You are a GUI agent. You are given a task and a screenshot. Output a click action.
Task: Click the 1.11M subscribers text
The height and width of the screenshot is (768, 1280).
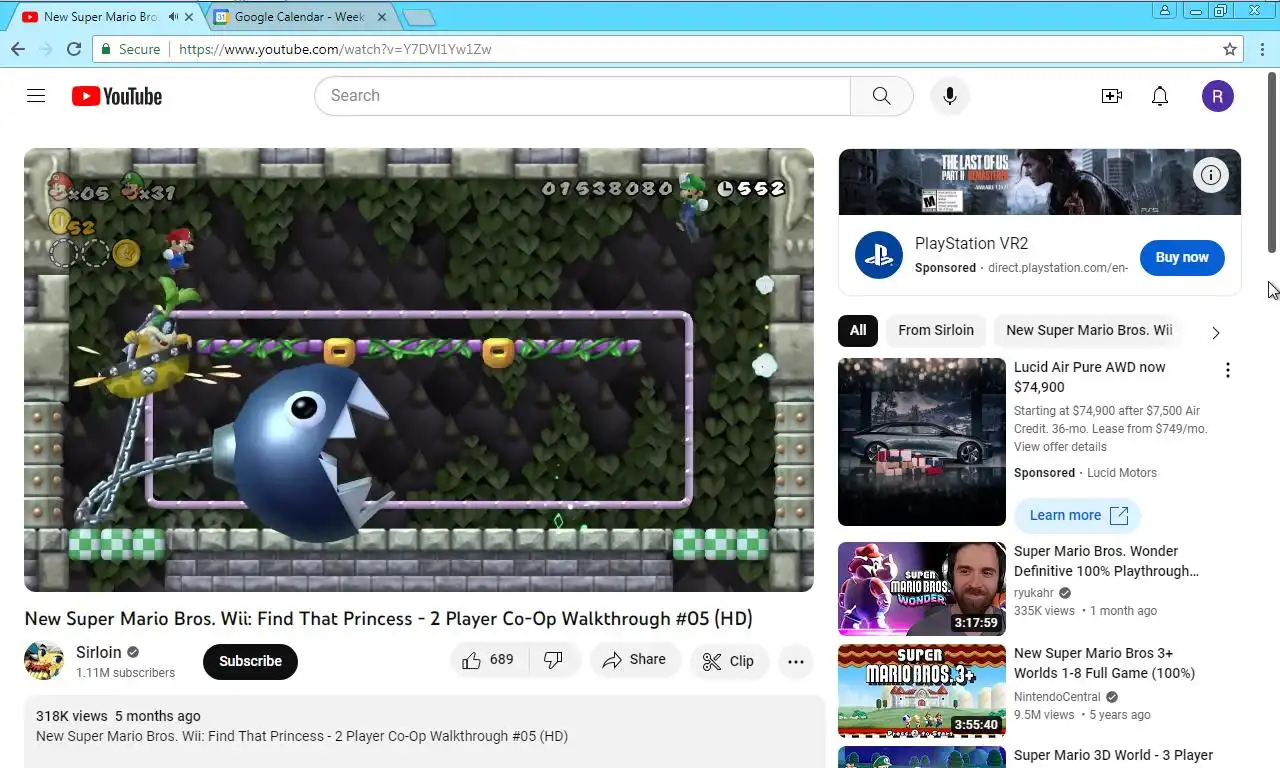125,673
